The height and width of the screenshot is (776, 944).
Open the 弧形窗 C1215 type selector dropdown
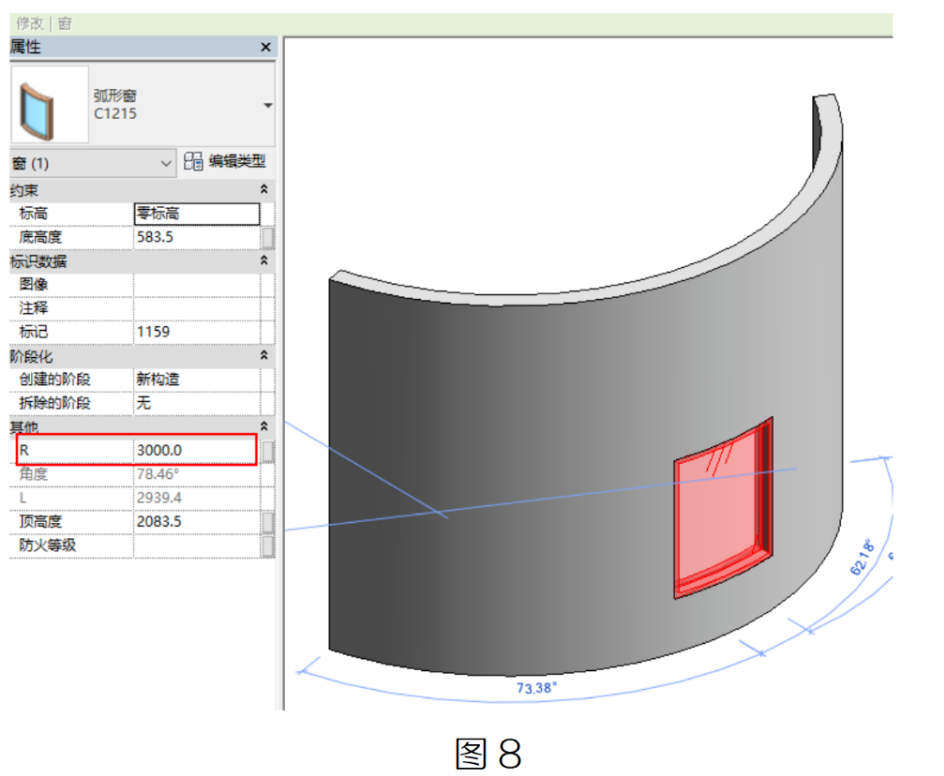(x=268, y=105)
